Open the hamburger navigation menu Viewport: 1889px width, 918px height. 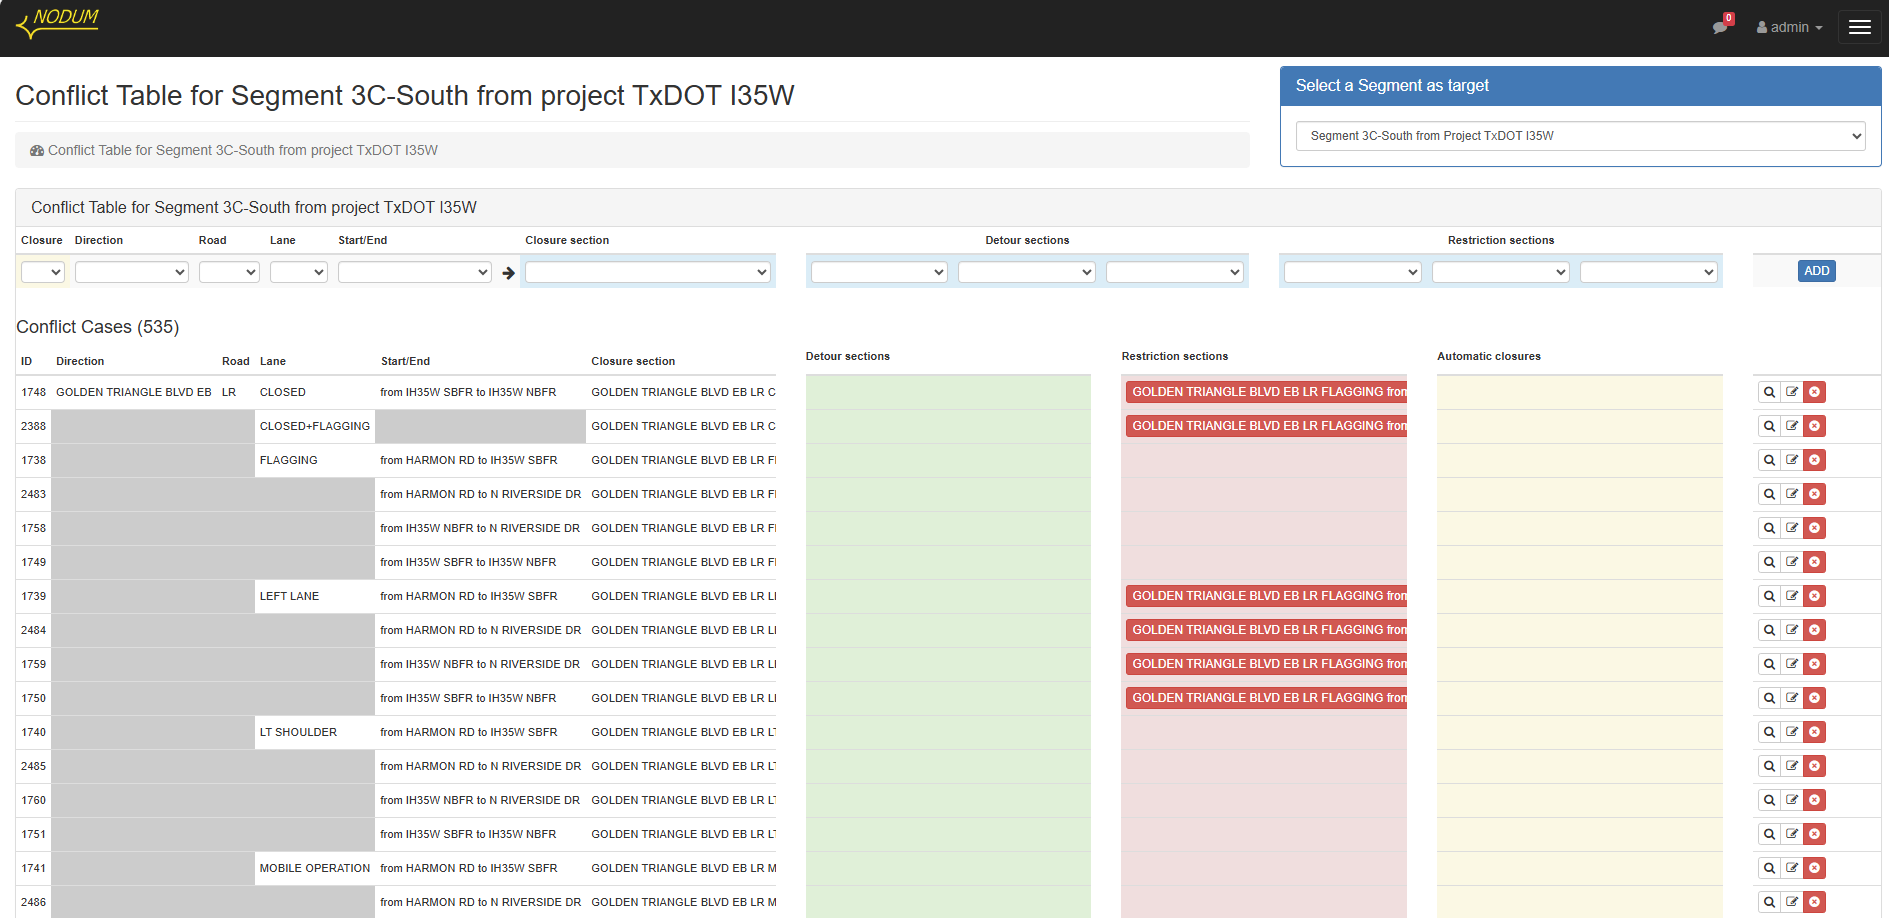pyautogui.click(x=1860, y=27)
